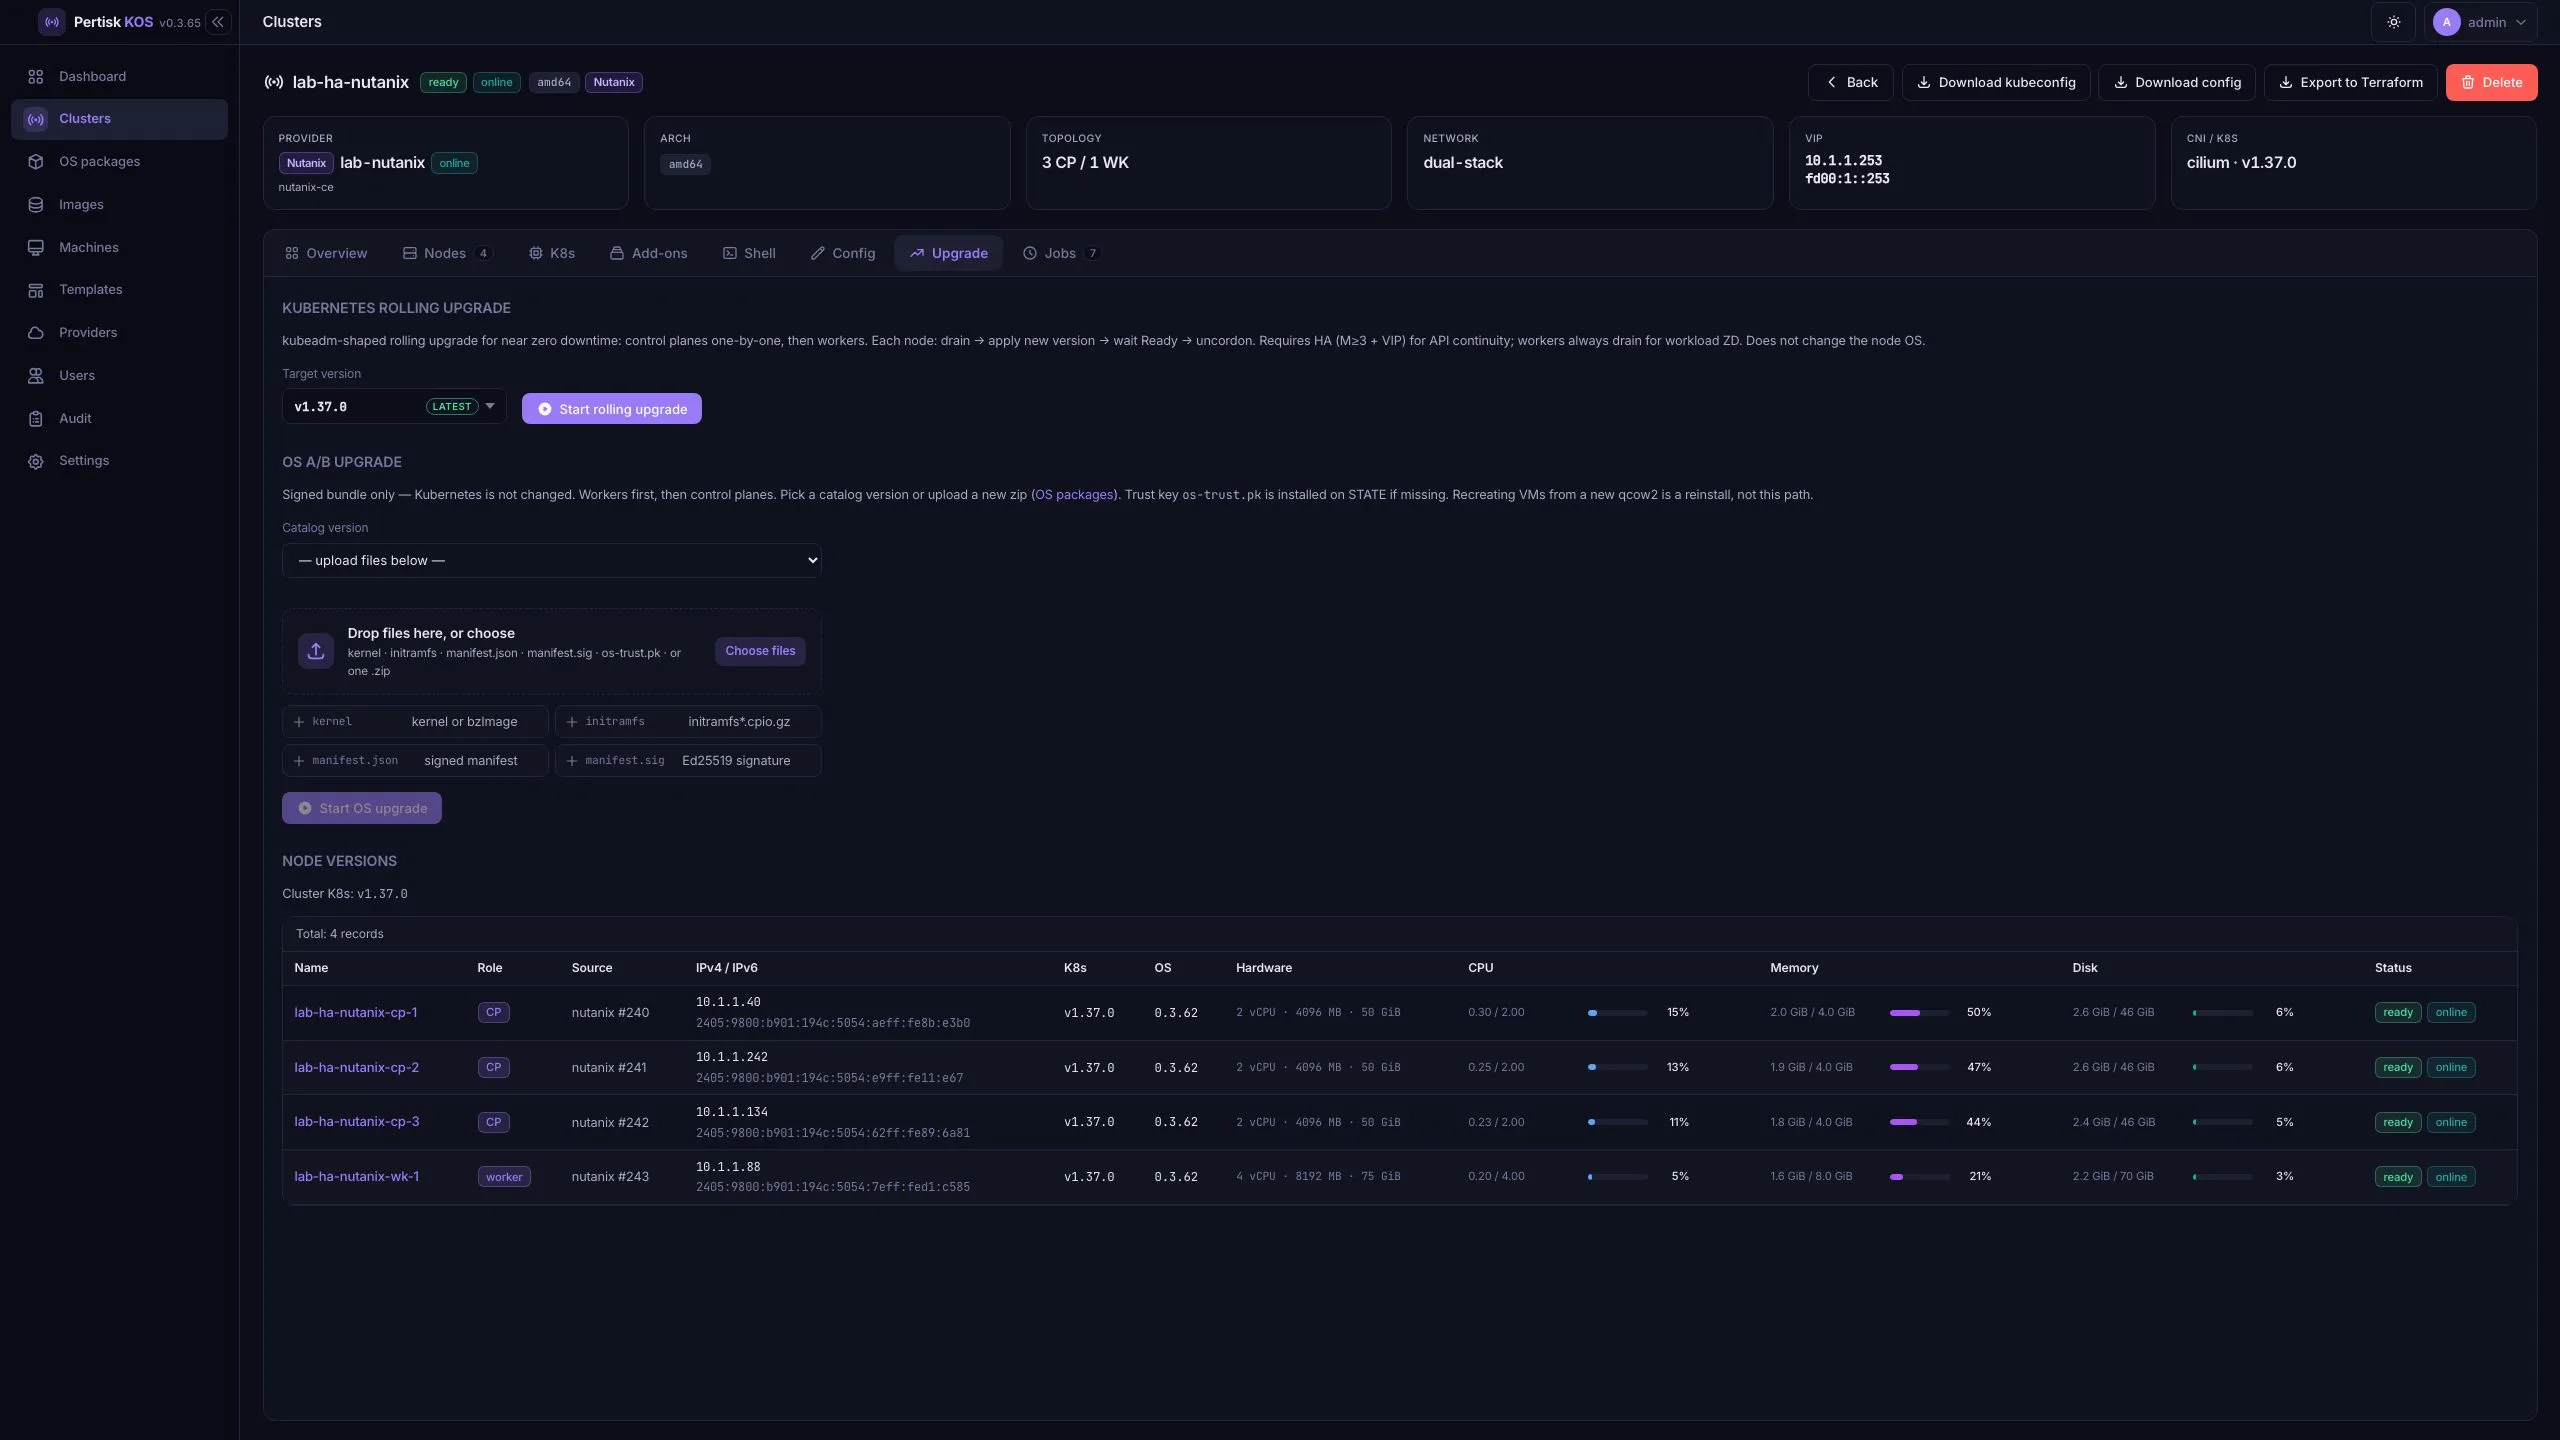Click the Nutanix provider badge in header

614,83
